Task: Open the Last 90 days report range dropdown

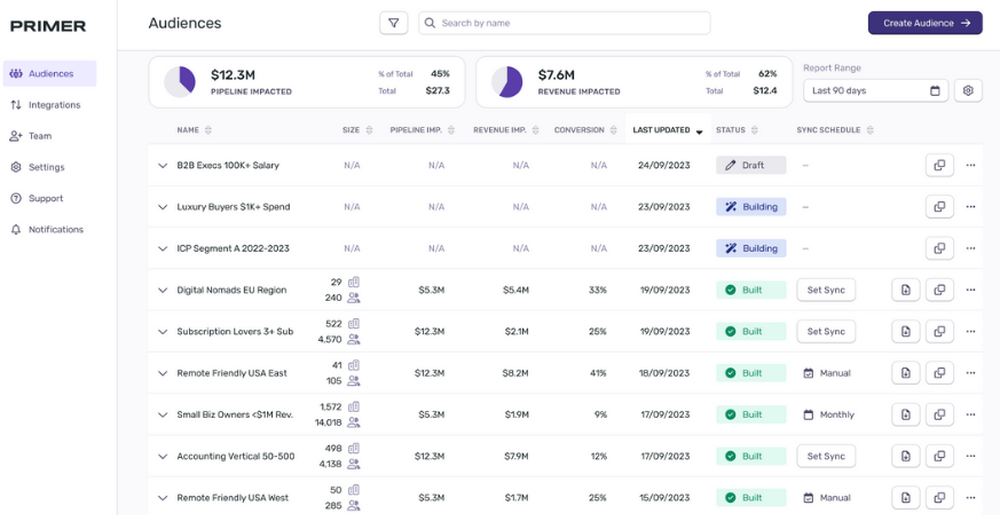Action: click(x=876, y=91)
